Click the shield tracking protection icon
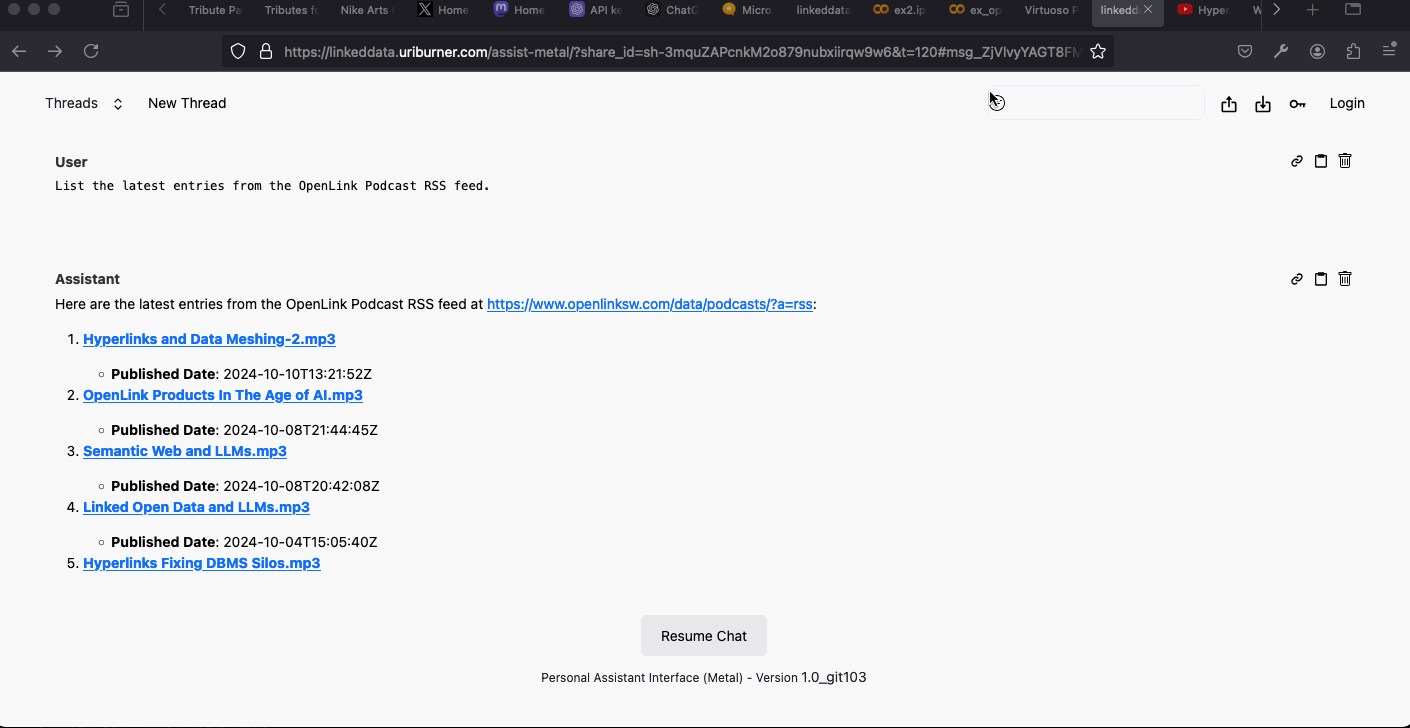The height and width of the screenshot is (728, 1410). pyautogui.click(x=238, y=52)
